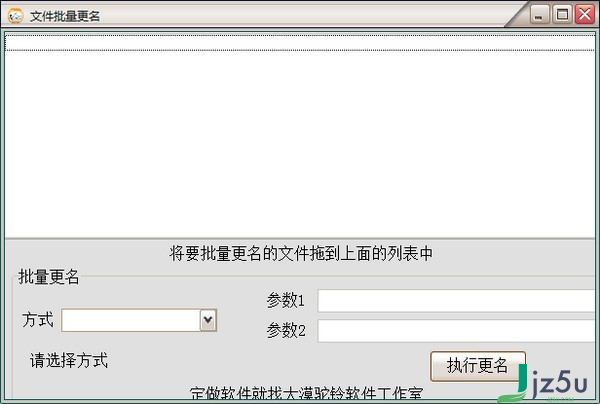The height and width of the screenshot is (404, 600).
Task: Select the dotted focus row in file list
Action: [300, 42]
